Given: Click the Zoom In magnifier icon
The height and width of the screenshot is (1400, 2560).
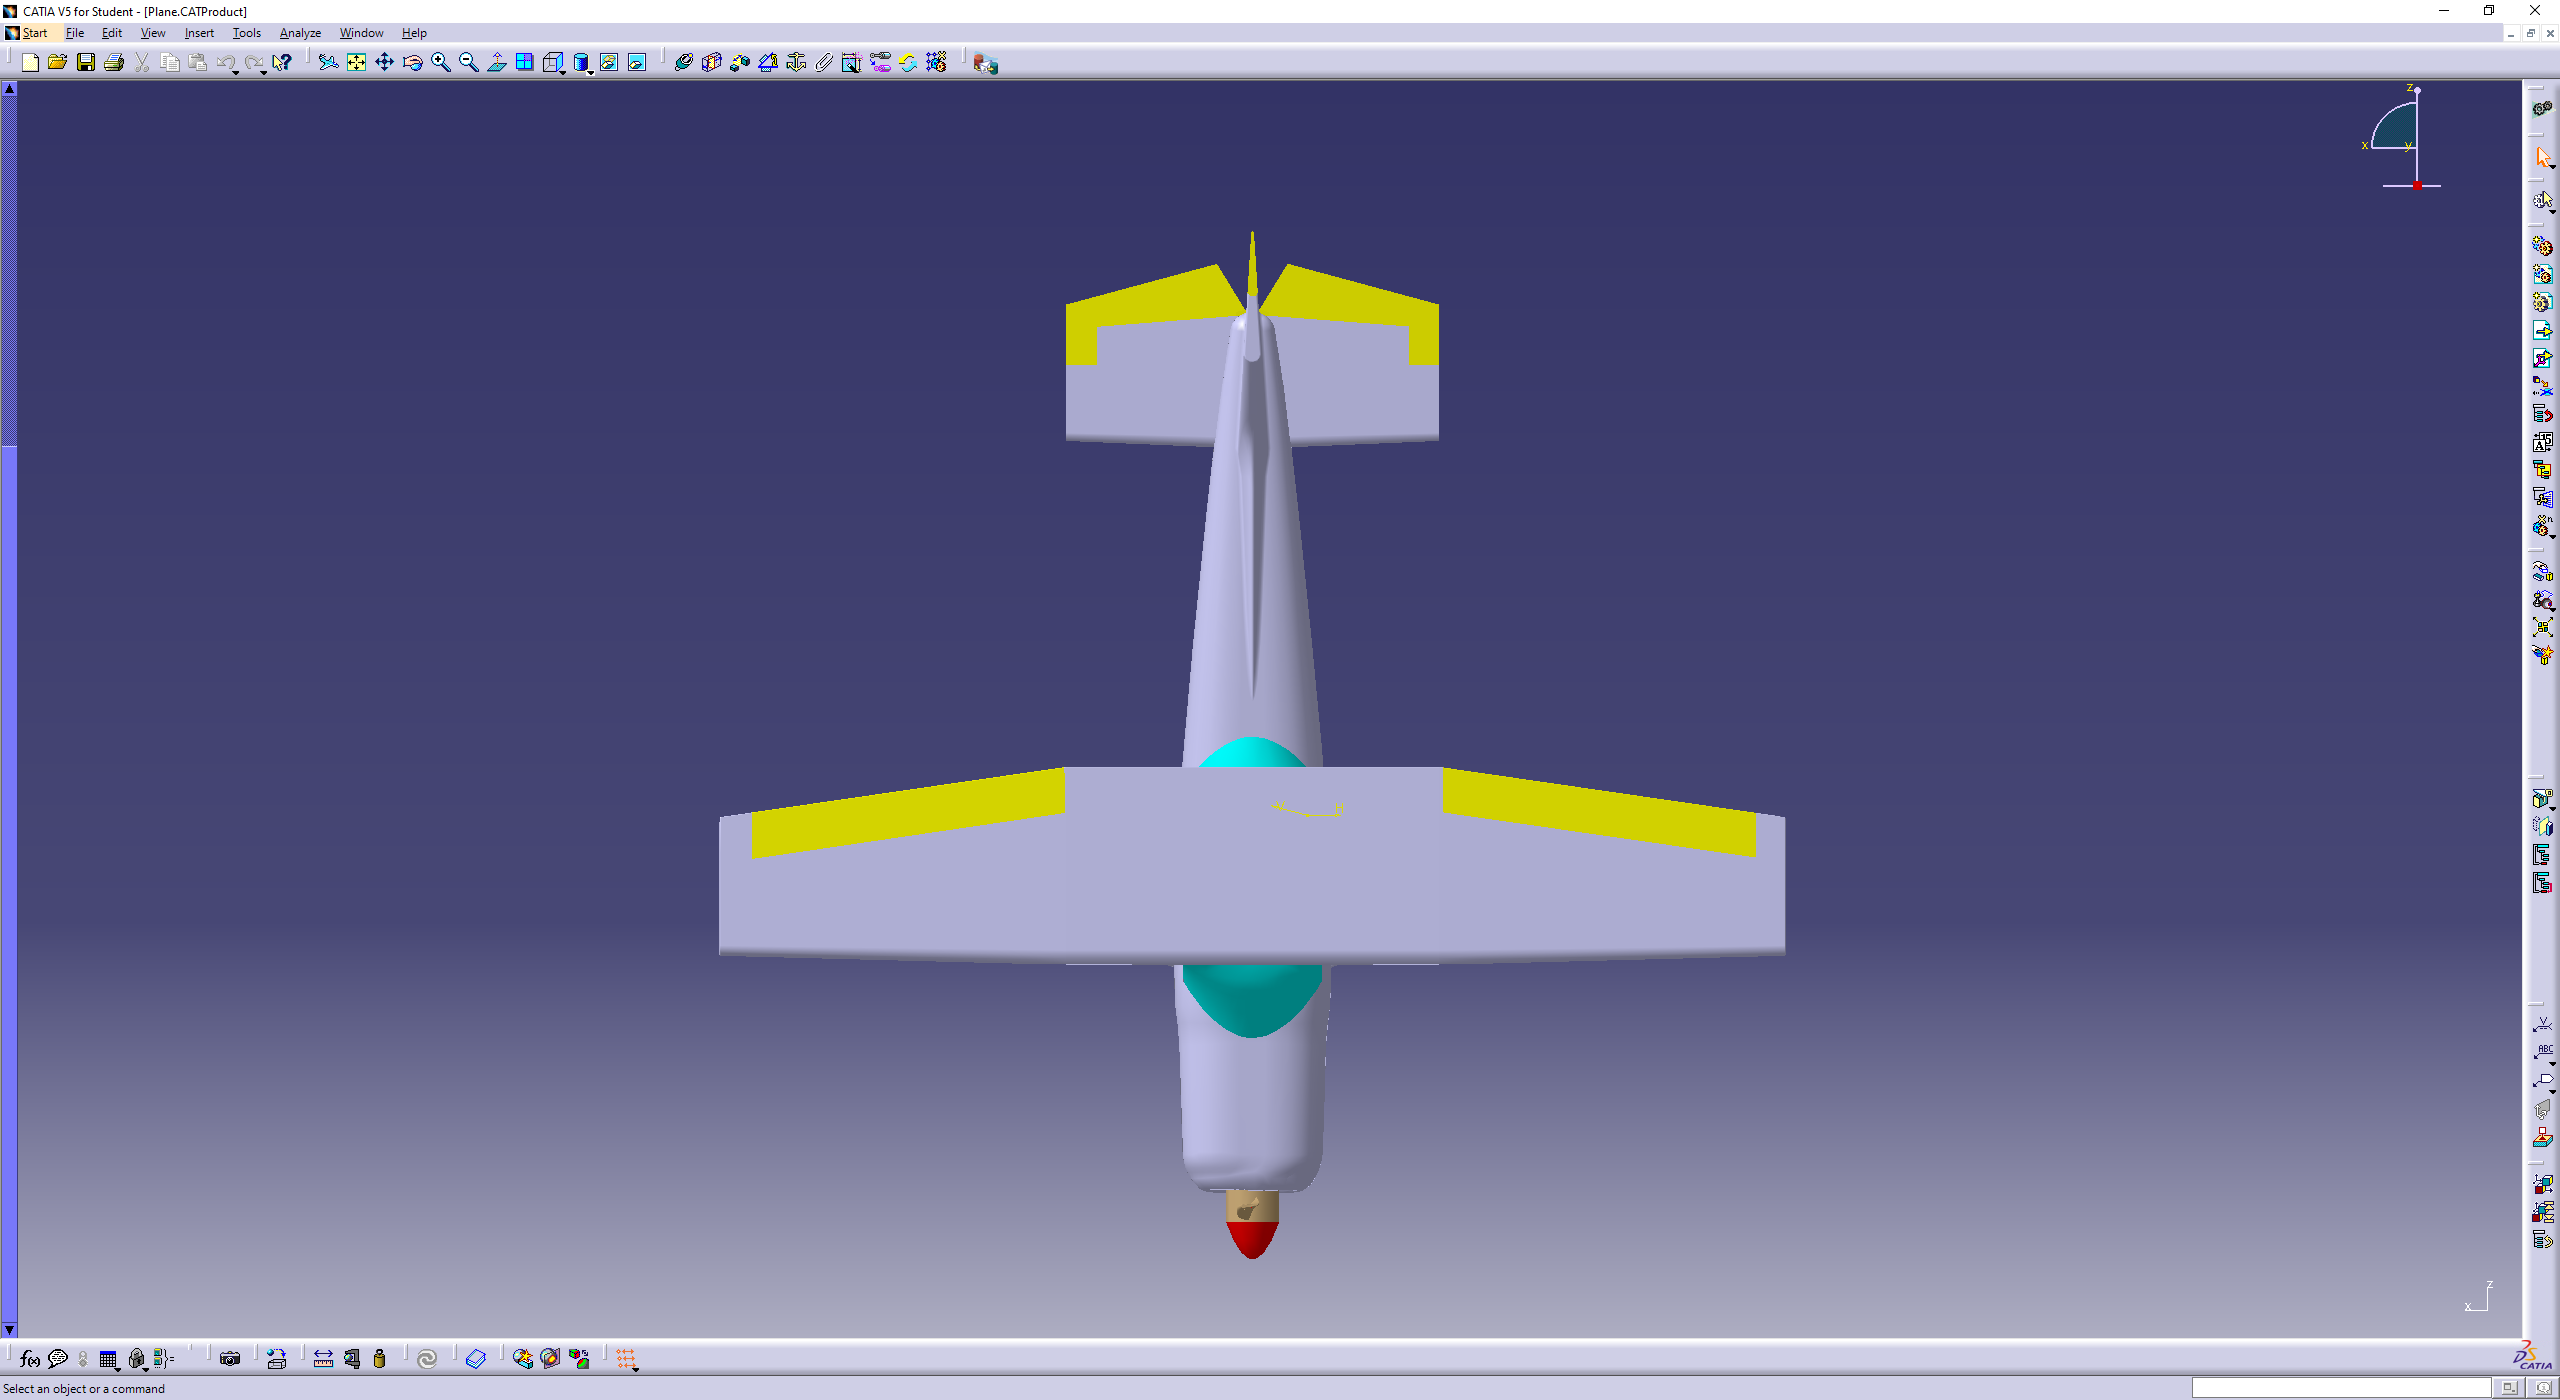Looking at the screenshot, I should (x=440, y=63).
